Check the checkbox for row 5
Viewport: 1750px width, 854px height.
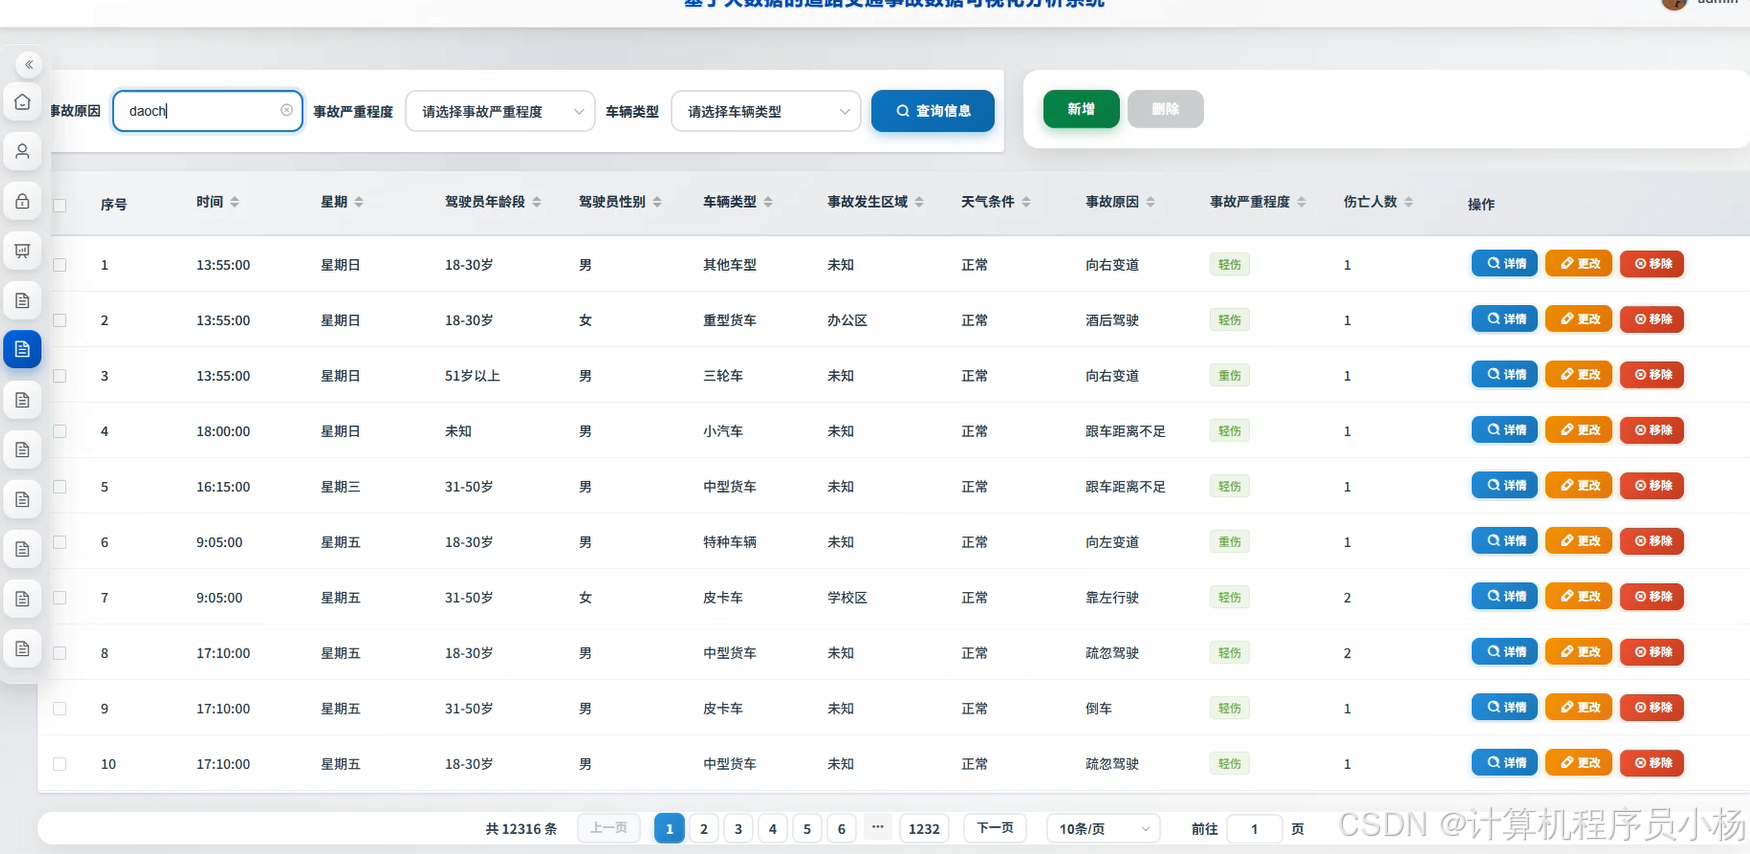(60, 487)
